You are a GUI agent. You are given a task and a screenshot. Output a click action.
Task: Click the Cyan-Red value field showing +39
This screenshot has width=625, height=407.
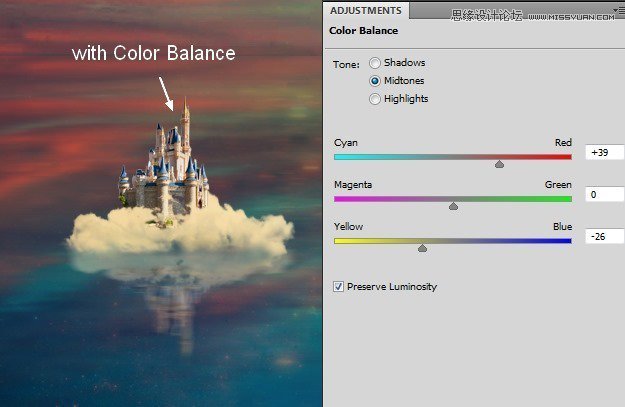tap(604, 153)
